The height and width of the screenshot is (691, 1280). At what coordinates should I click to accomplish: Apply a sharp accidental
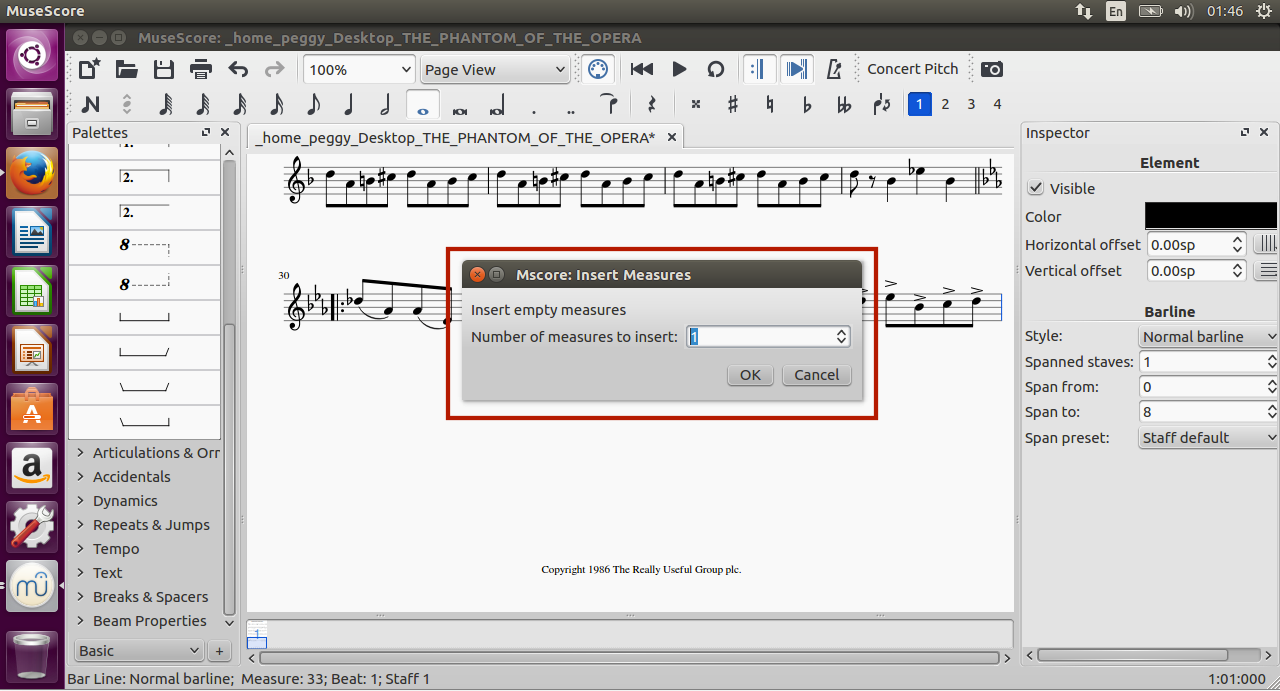(733, 104)
